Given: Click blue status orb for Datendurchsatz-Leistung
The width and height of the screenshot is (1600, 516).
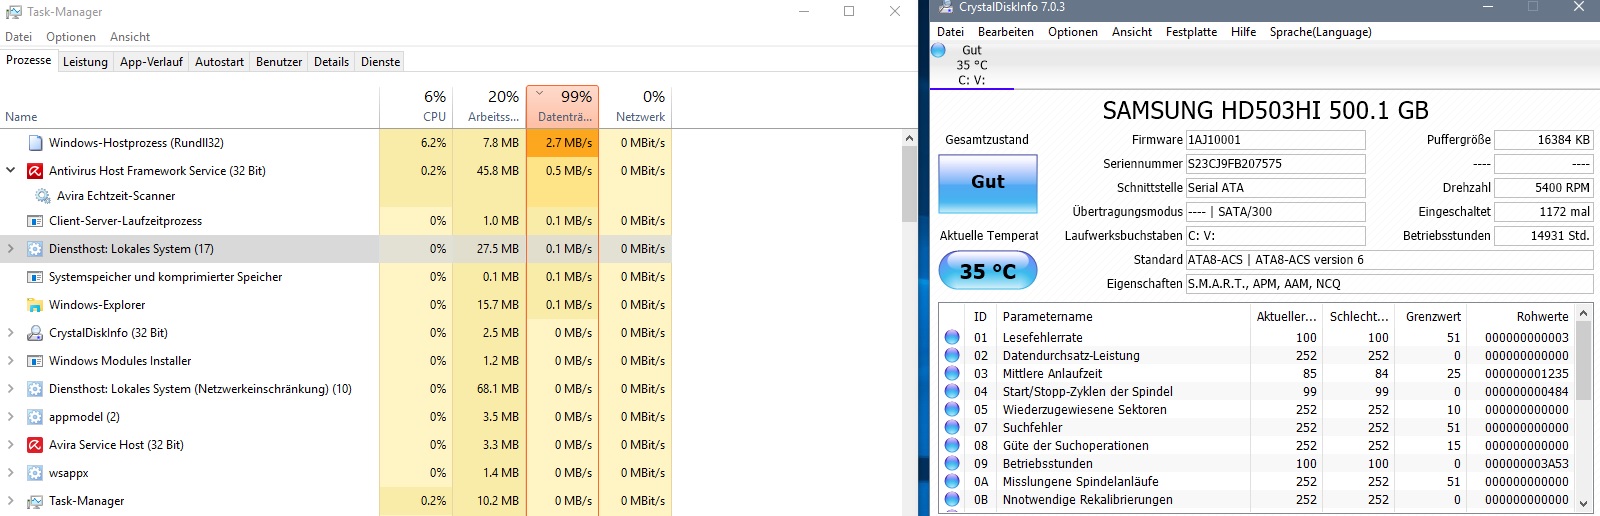Looking at the screenshot, I should coord(952,356).
